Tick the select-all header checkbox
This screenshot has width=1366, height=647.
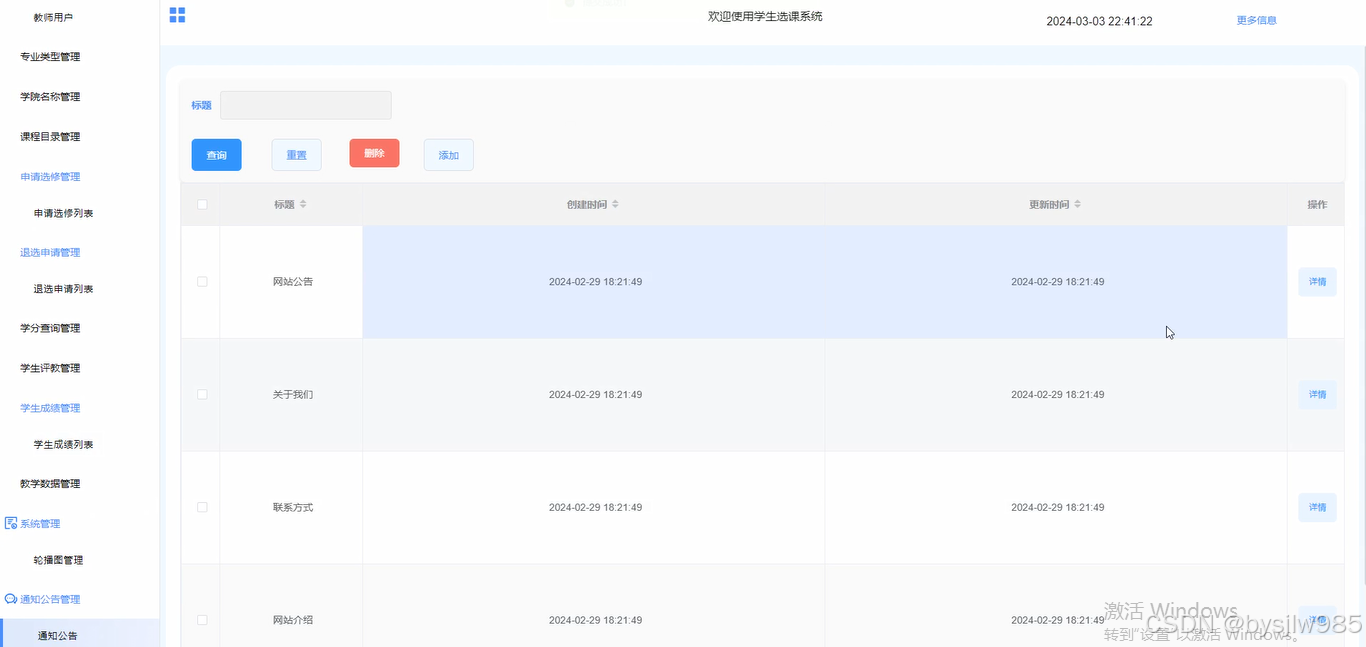pyautogui.click(x=202, y=204)
